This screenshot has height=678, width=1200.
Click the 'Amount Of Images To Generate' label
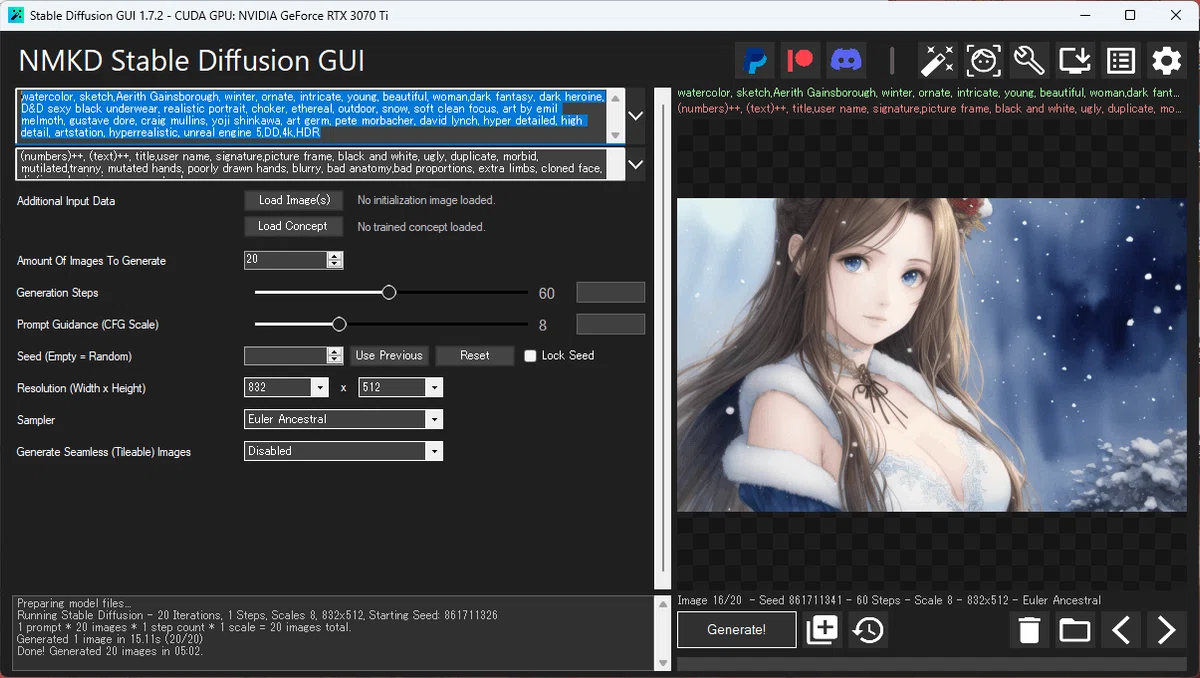(91, 261)
